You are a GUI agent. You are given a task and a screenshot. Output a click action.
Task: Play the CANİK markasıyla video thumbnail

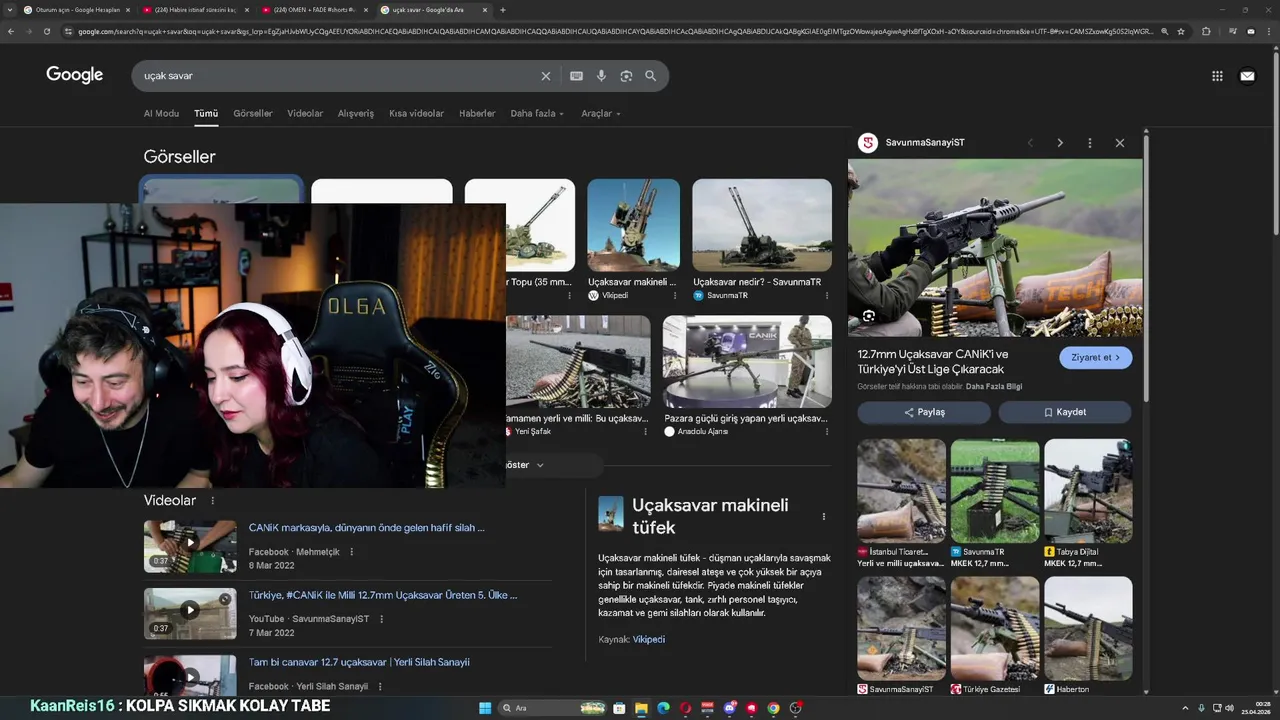click(x=190, y=546)
